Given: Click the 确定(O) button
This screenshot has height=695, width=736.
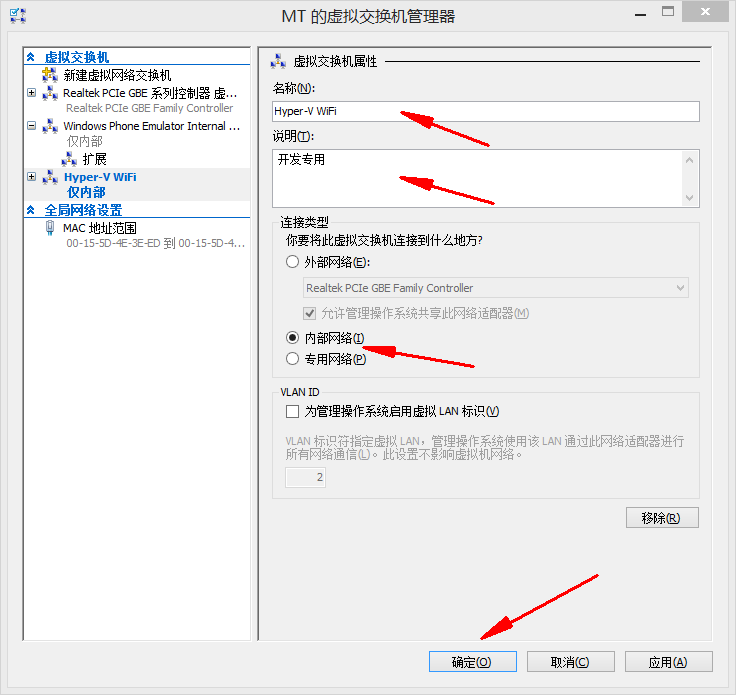Looking at the screenshot, I should pos(472,662).
